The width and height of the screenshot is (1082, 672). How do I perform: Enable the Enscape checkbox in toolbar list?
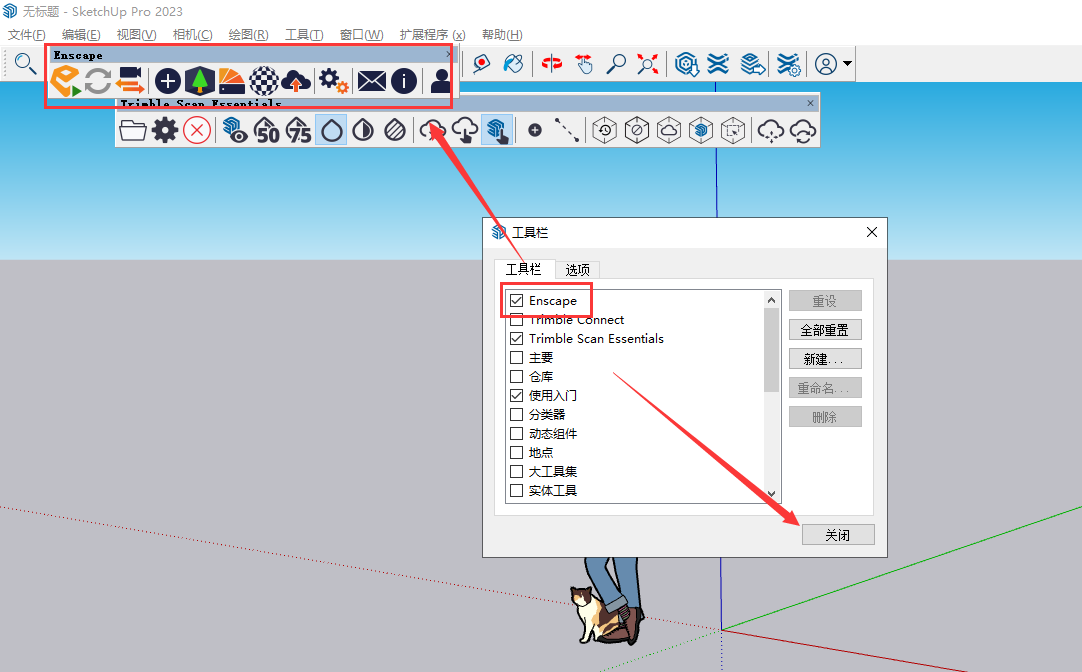coord(516,300)
